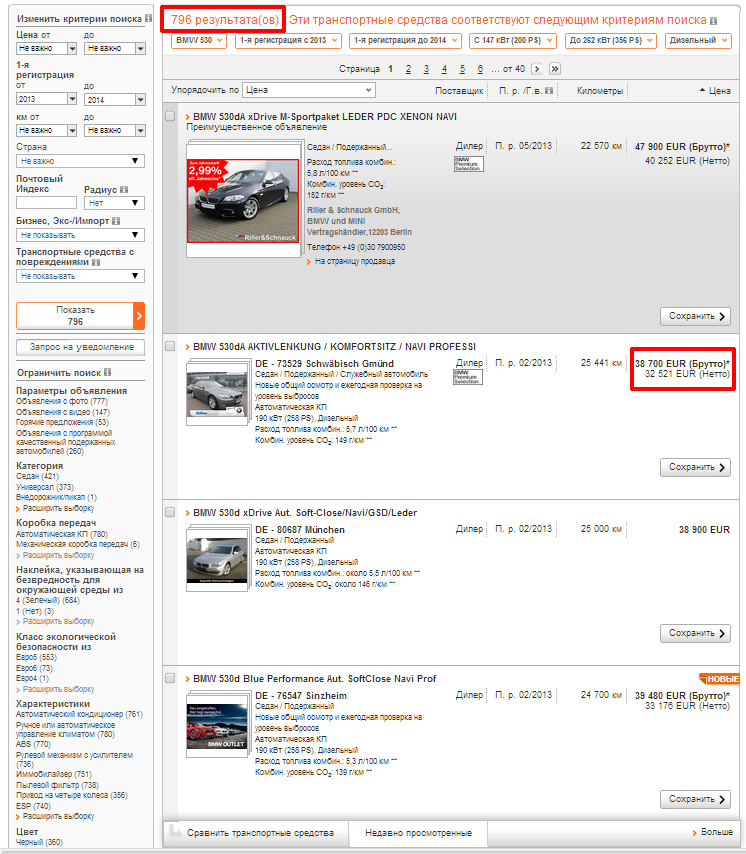Filter by 'Седан (421)' category

37,476
